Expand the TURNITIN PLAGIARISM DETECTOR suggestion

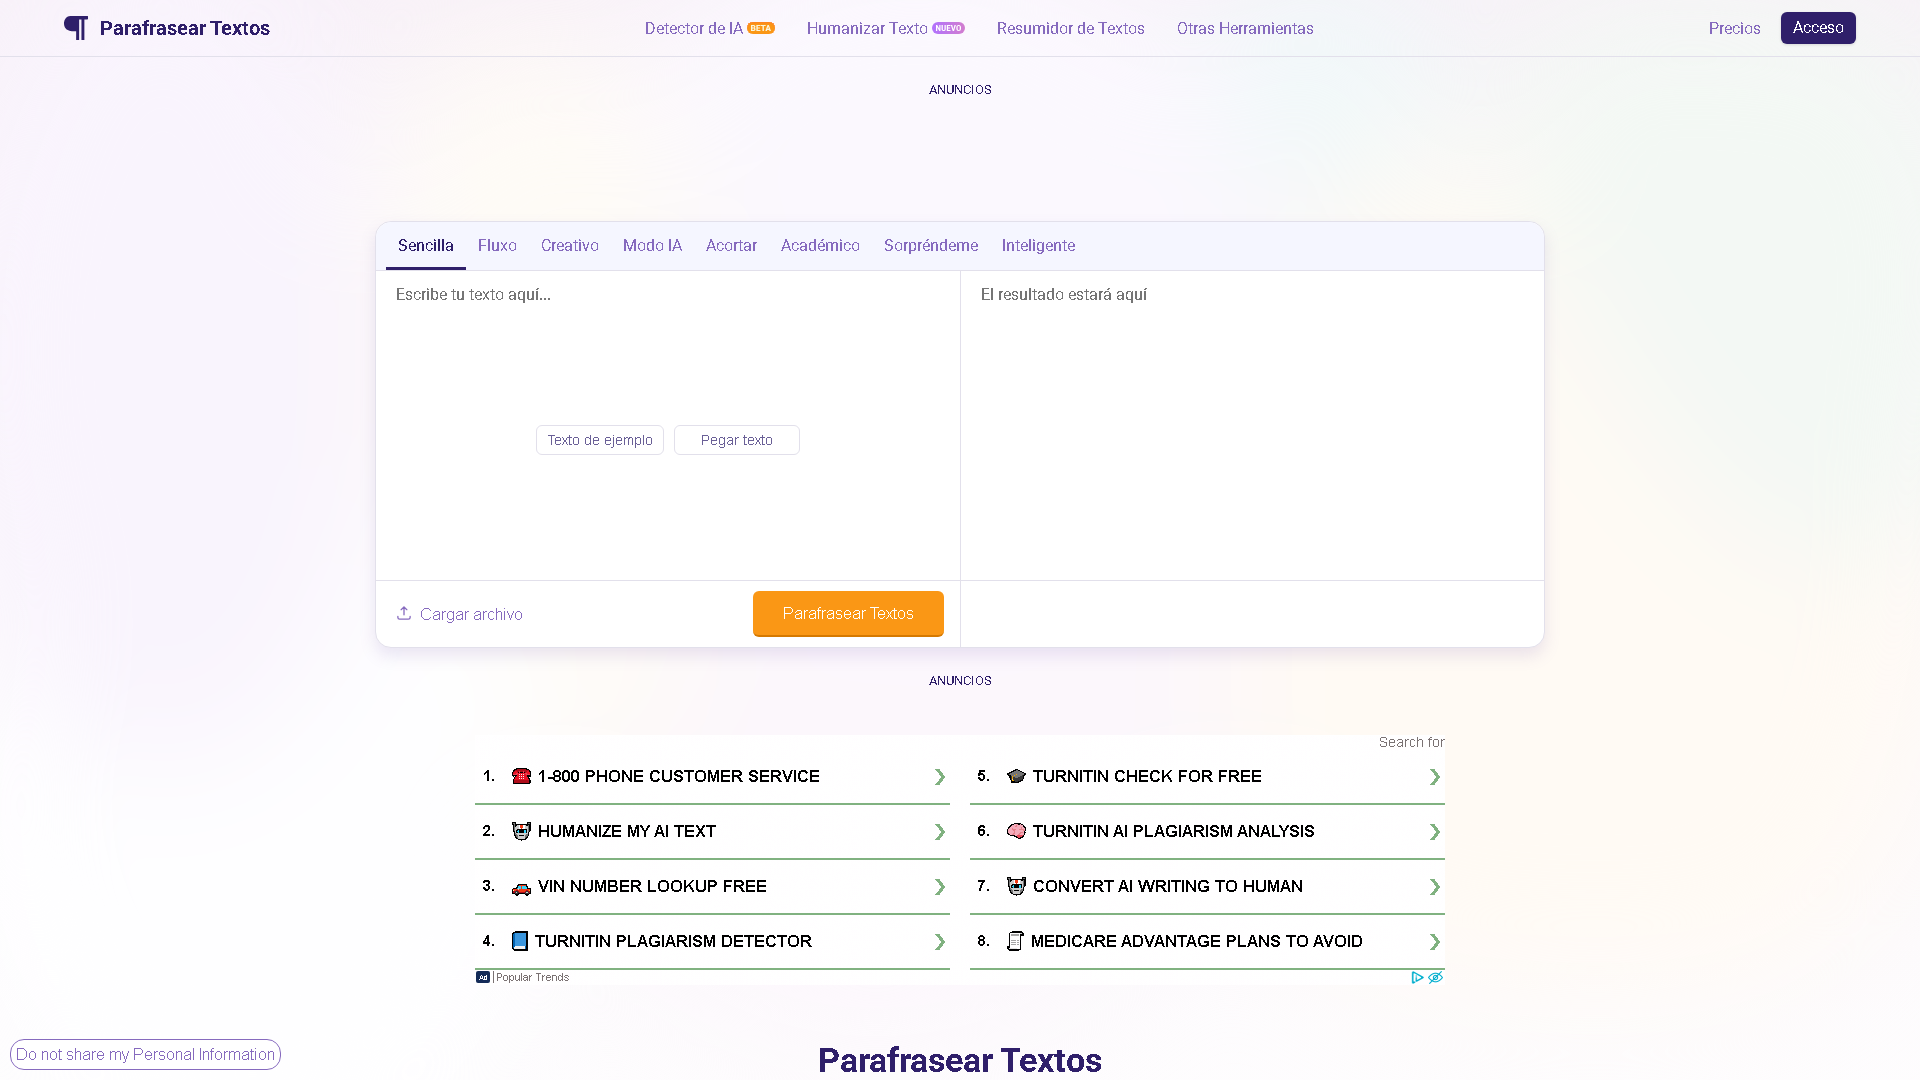coord(938,941)
